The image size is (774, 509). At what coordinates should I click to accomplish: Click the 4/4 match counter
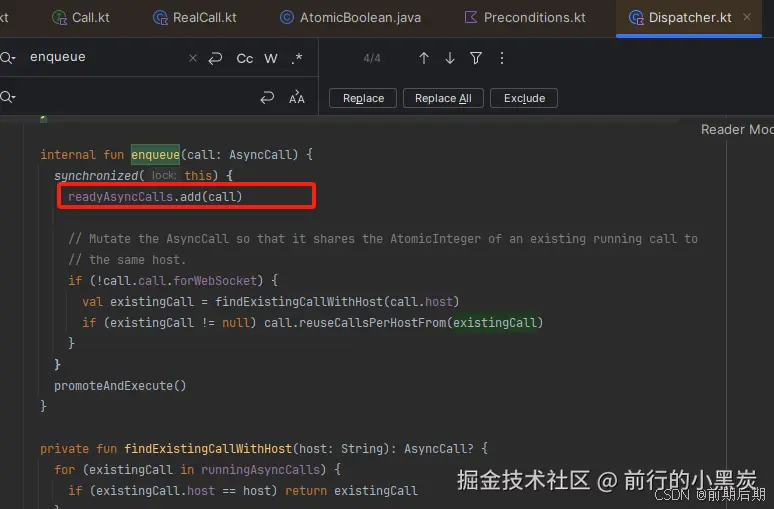[372, 58]
